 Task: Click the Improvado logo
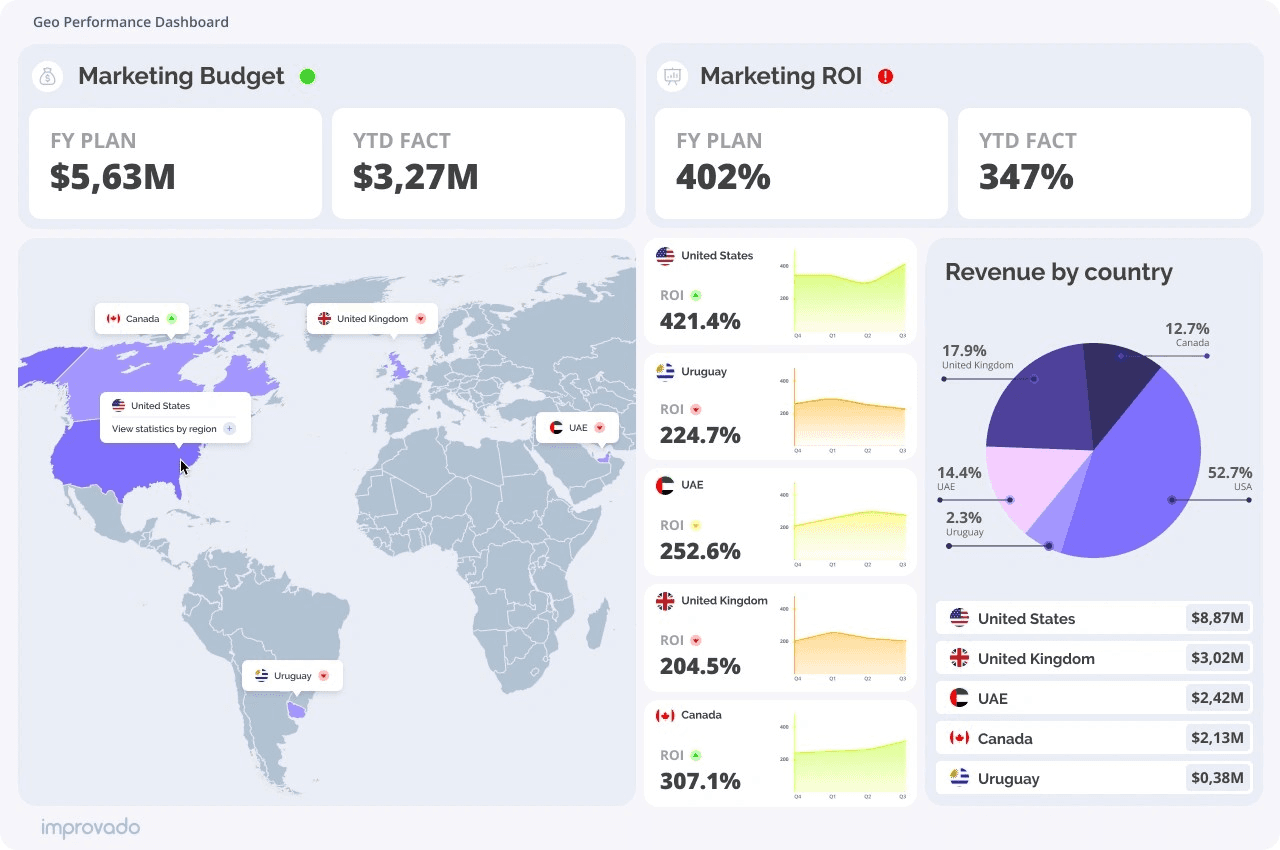point(90,827)
